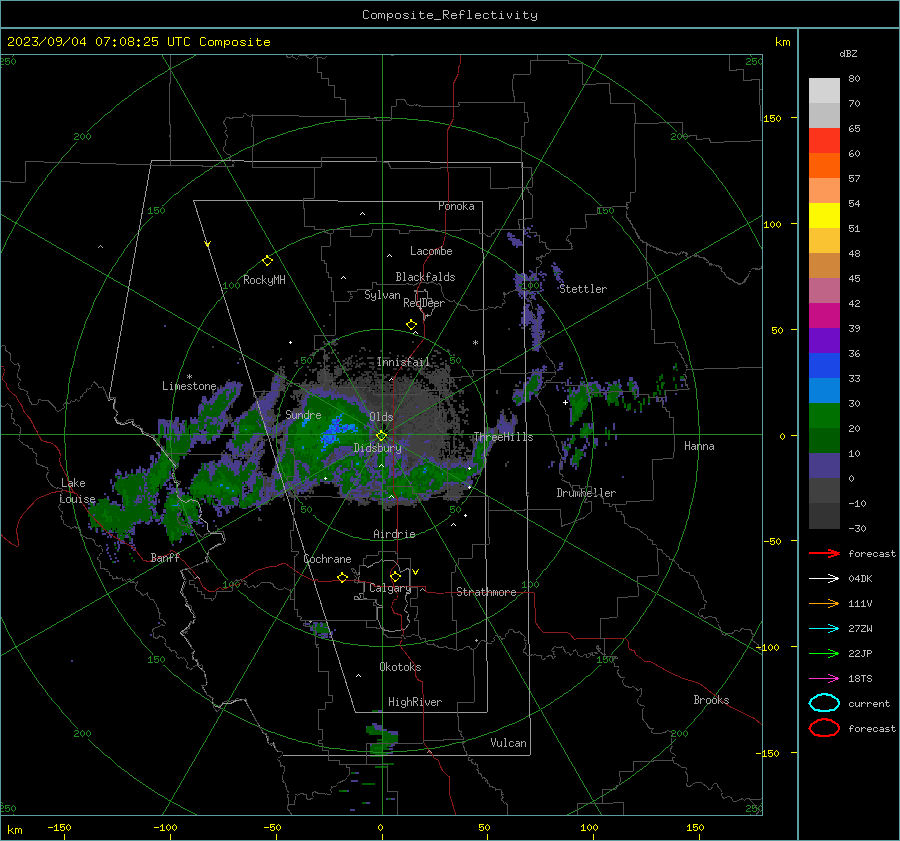Image resolution: width=900 pixels, height=841 pixels.
Task: Click the Blackfalds label on the map
Action: click(x=425, y=277)
